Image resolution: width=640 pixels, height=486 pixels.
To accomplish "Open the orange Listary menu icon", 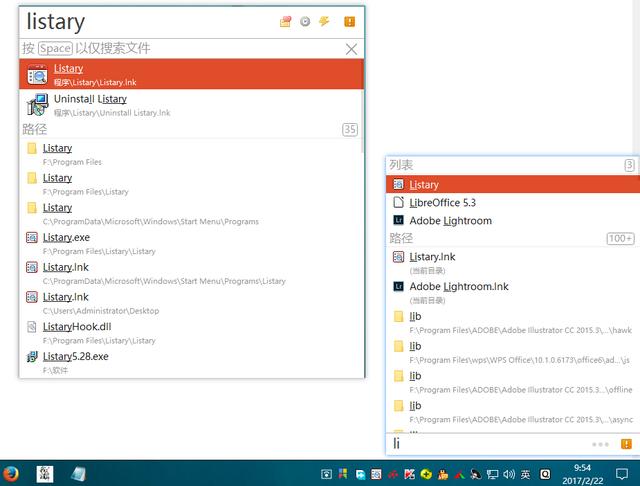I will tap(349, 21).
